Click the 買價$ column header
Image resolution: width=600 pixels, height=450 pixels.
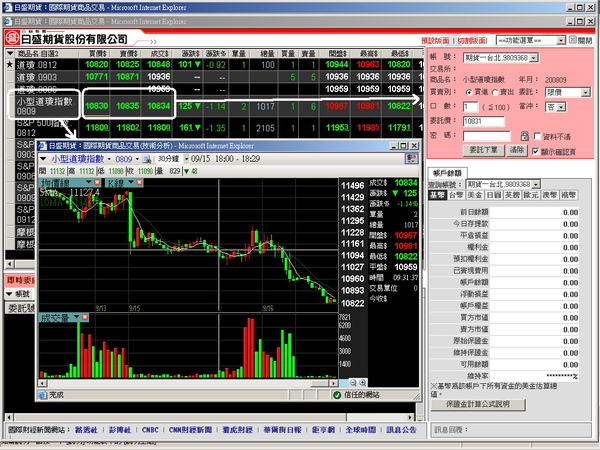point(96,53)
